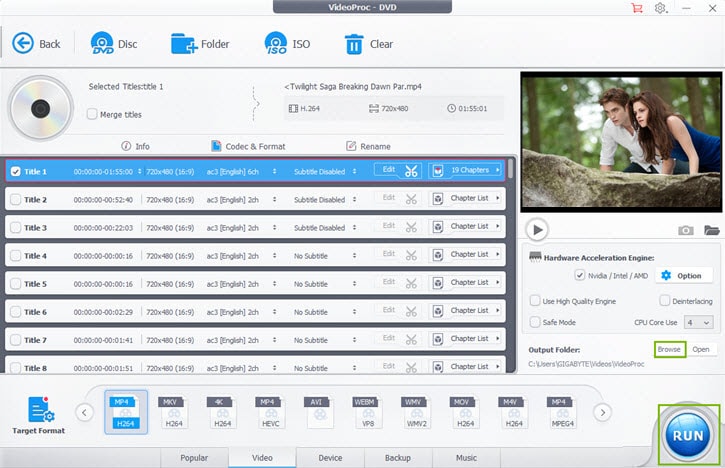Check the Title 2 checkbox

pos(15,199)
